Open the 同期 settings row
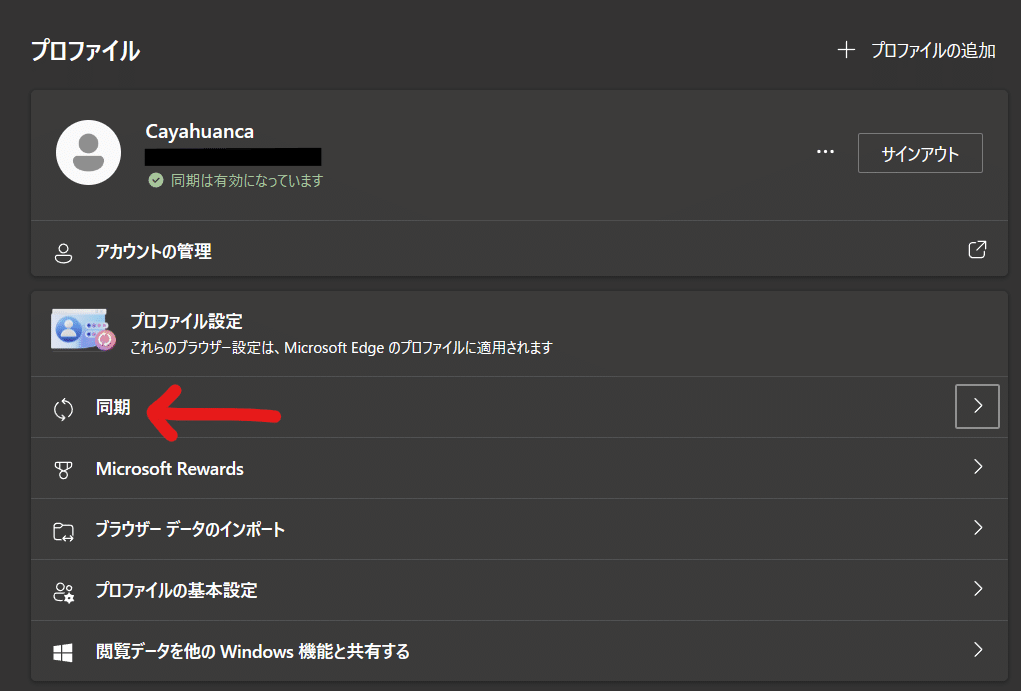Screen dimensions: 1021x691 coord(520,407)
